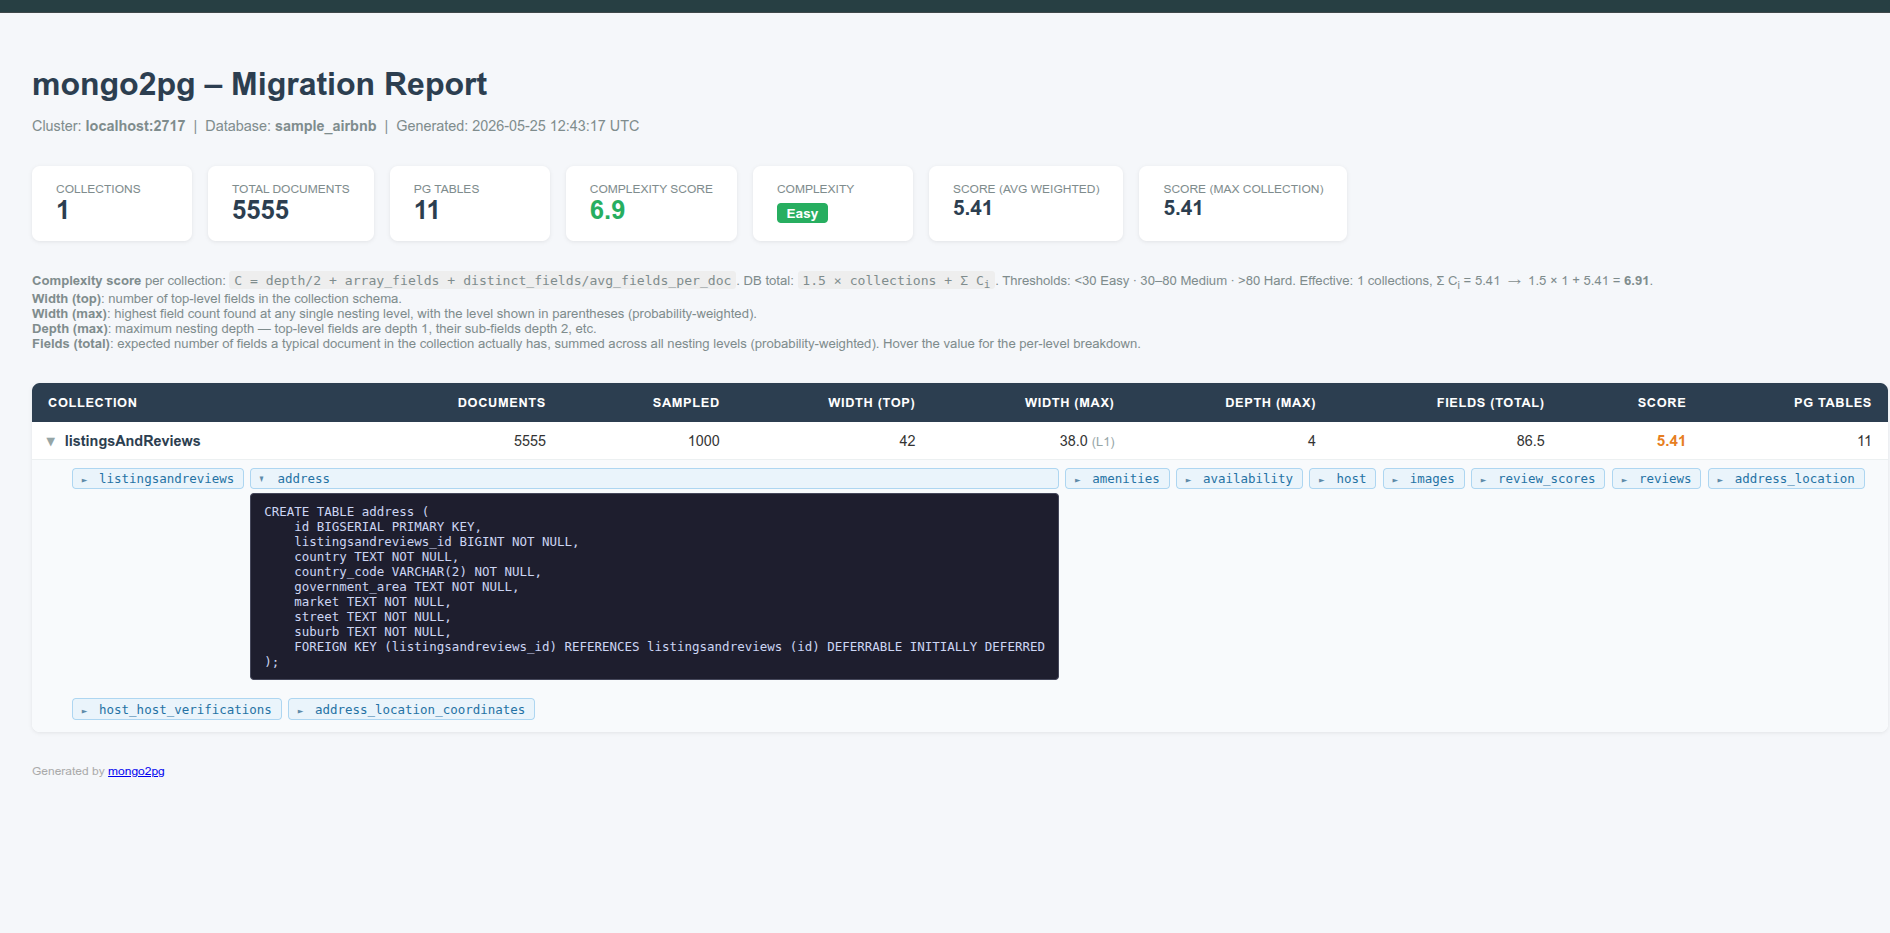Image resolution: width=1890 pixels, height=933 pixels.
Task: Click the complexity formula code snippet
Action: pyautogui.click(x=483, y=281)
